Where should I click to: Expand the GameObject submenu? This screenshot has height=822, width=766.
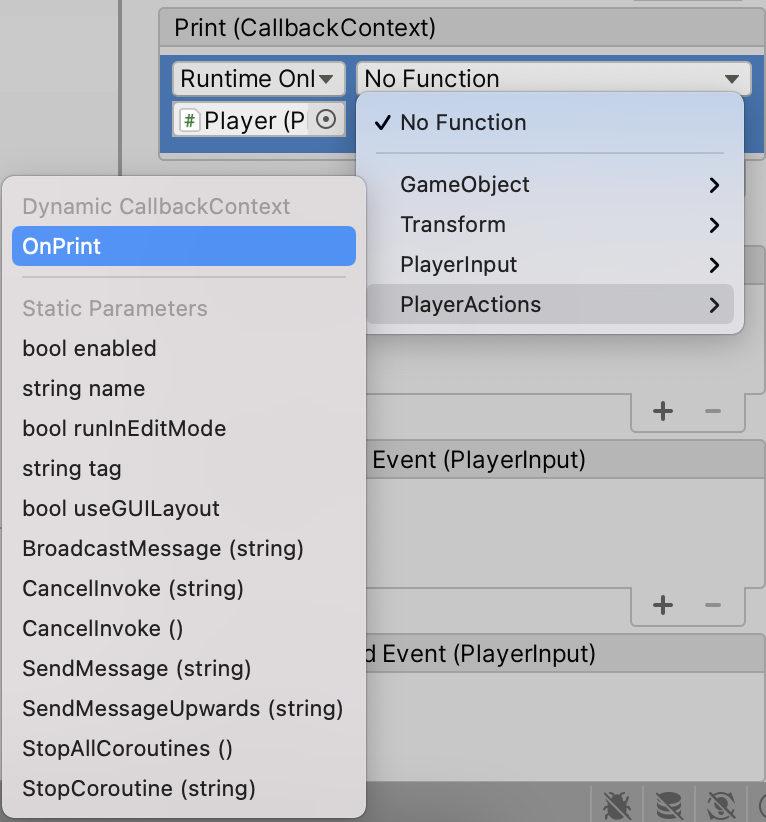click(550, 185)
